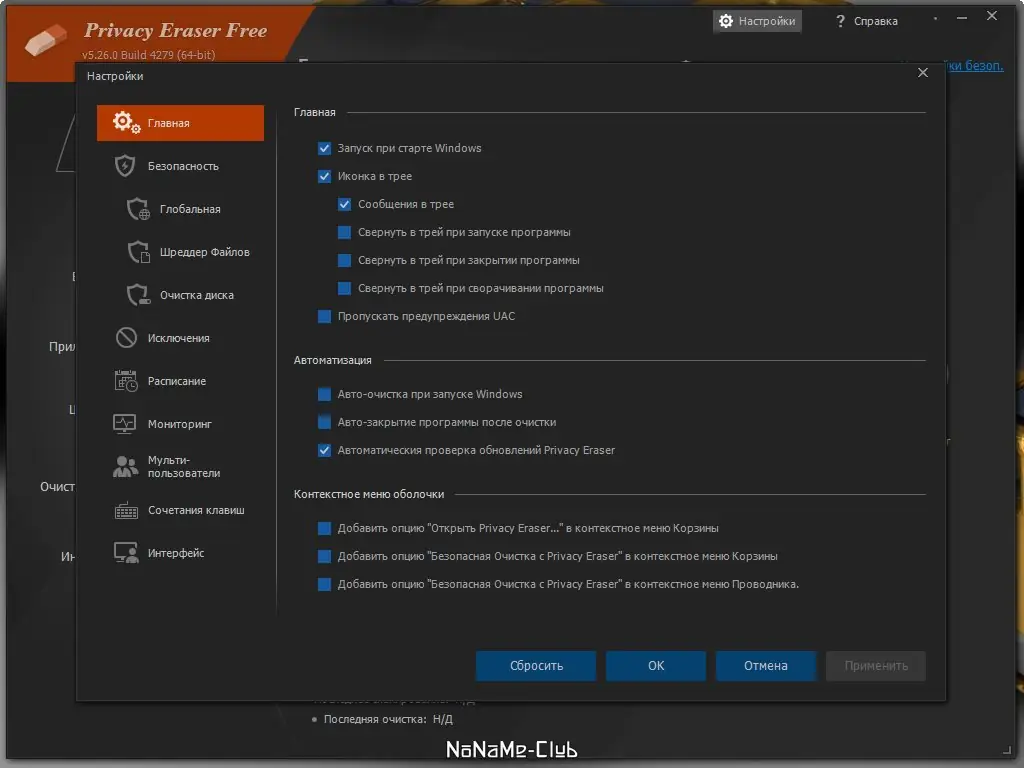This screenshot has width=1024, height=768.
Task: Click the Интерфейс monitor-user icon
Action: pyautogui.click(x=126, y=553)
